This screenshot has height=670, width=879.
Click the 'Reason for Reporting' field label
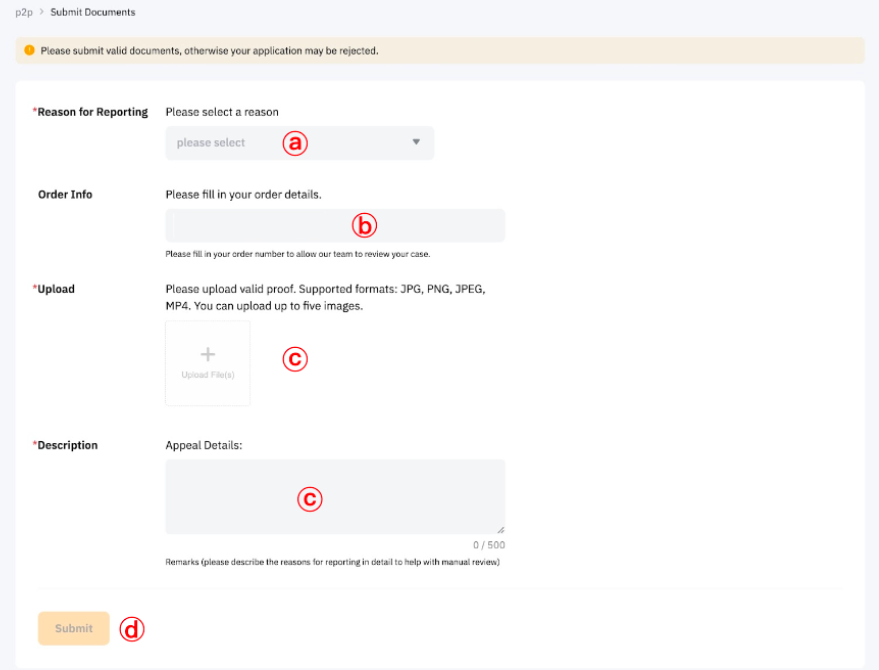point(92,112)
